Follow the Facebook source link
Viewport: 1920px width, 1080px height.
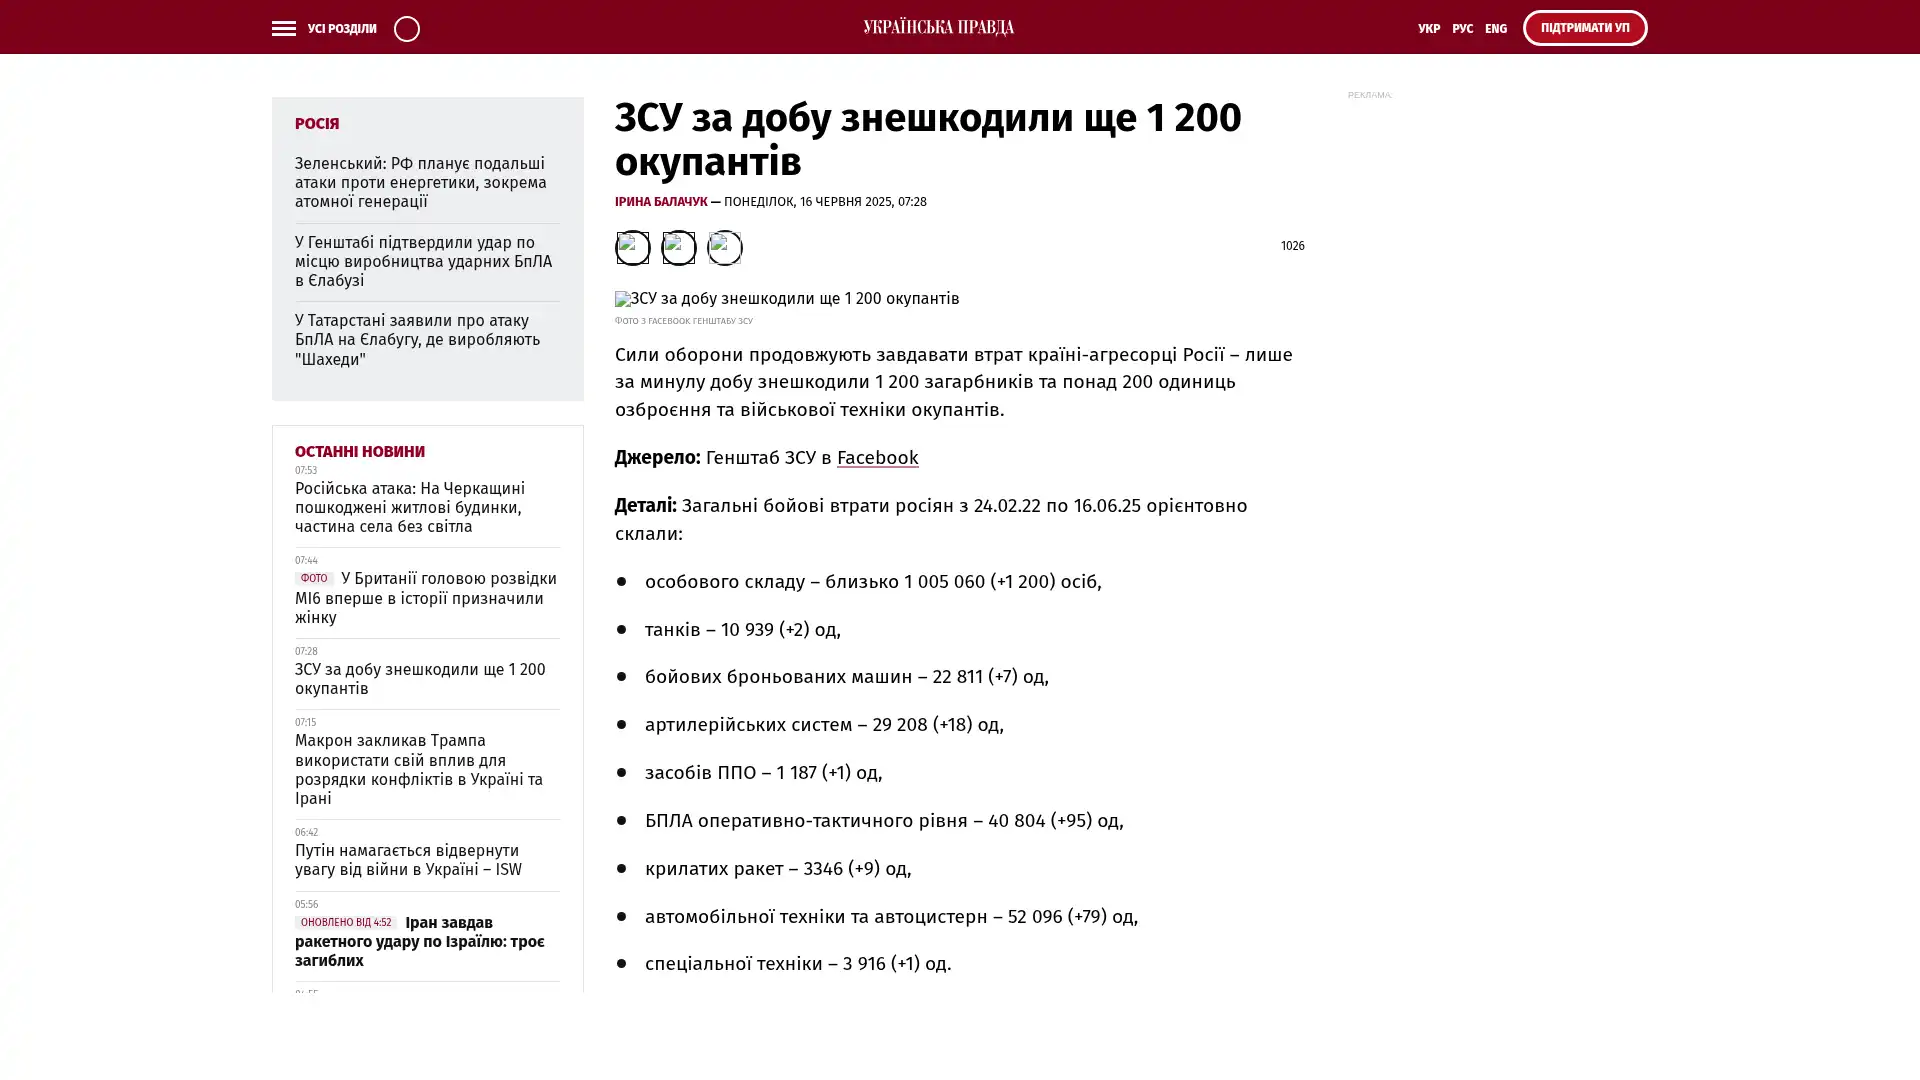pos(877,458)
